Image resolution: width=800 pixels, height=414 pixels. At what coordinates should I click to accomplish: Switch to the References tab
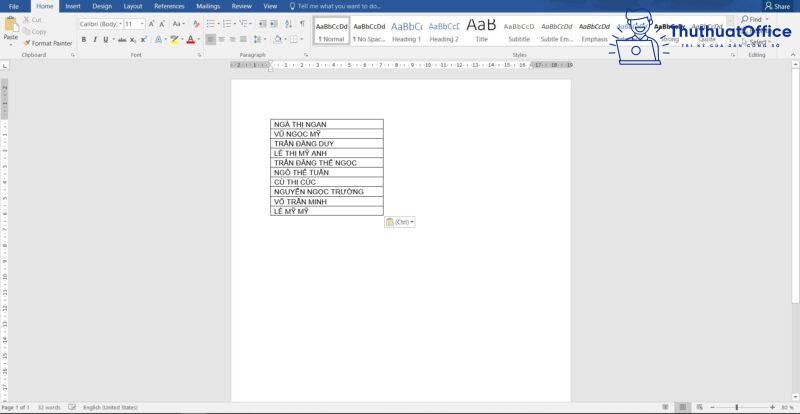point(169,7)
